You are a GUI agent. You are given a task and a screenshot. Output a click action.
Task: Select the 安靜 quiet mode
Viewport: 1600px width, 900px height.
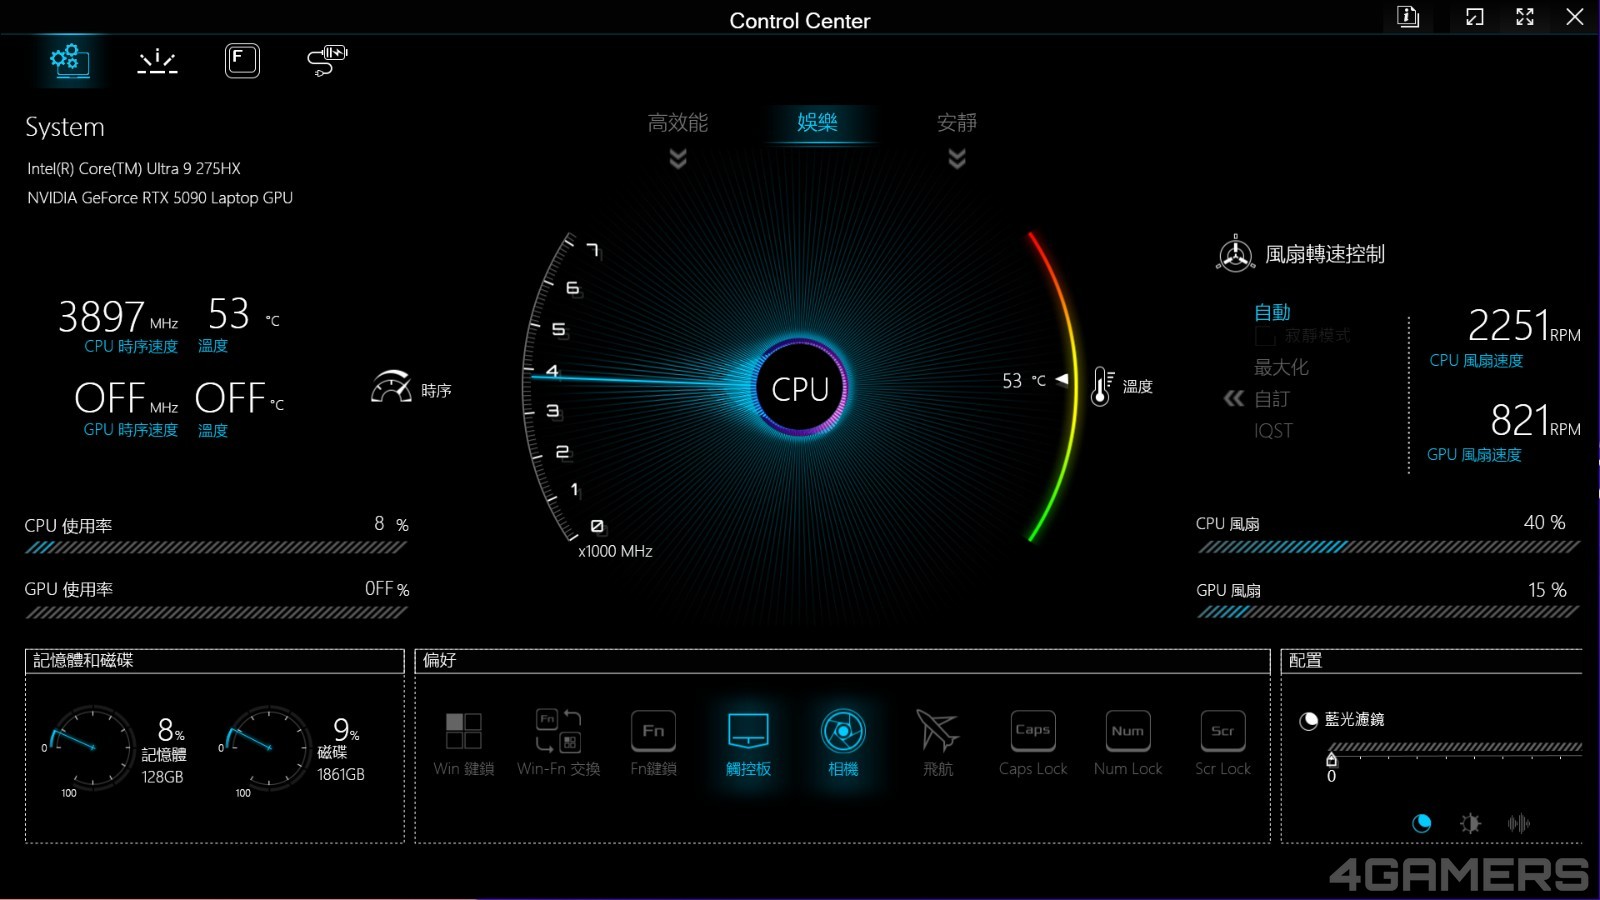tap(957, 122)
